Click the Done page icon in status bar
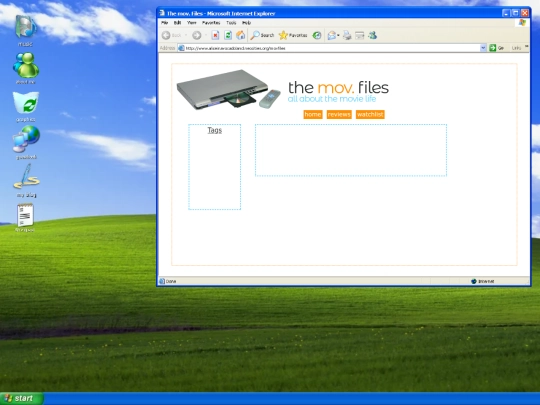Image resolution: width=540 pixels, height=405 pixels. click(162, 281)
